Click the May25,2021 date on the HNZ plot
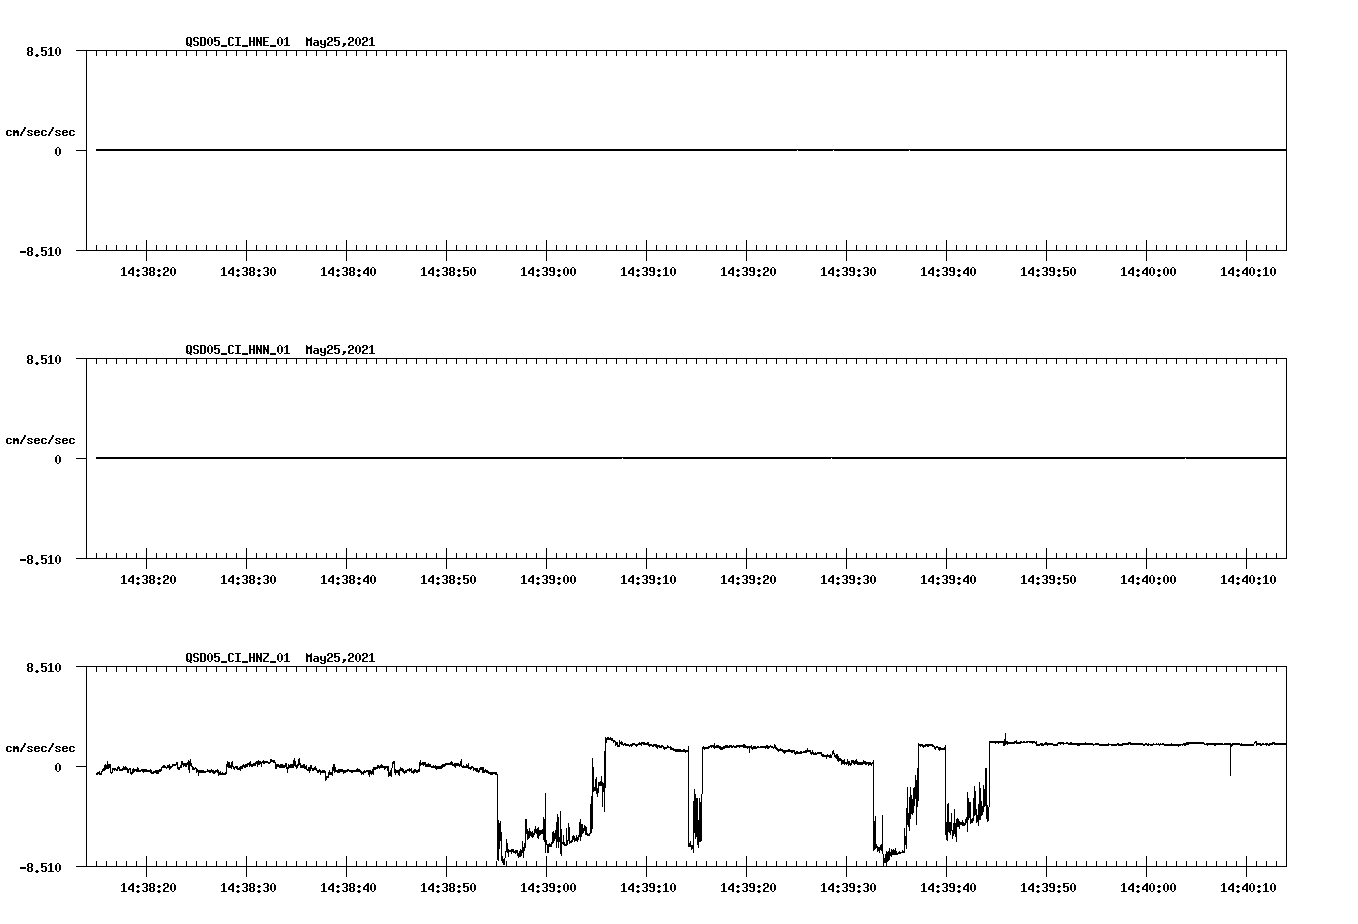Viewport: 1358px width, 924px height. [339, 658]
